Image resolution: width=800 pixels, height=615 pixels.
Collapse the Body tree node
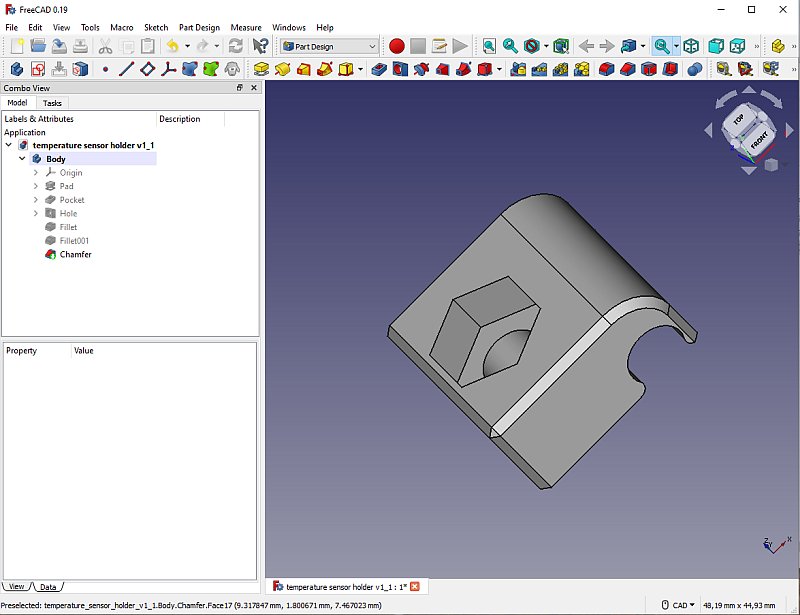pos(22,159)
